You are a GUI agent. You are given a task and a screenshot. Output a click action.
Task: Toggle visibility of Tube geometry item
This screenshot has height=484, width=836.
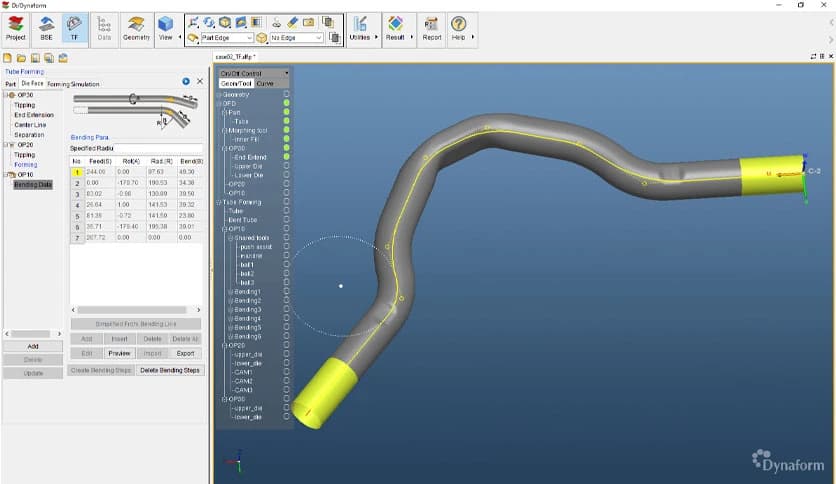pos(286,121)
